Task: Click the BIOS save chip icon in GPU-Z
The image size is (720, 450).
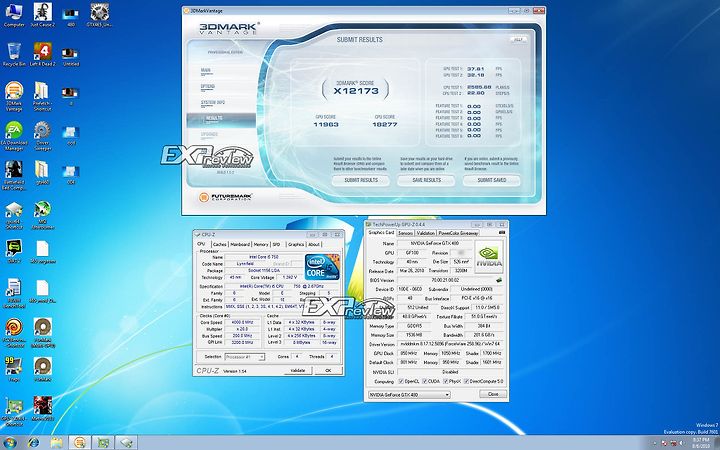Action: [x=499, y=280]
